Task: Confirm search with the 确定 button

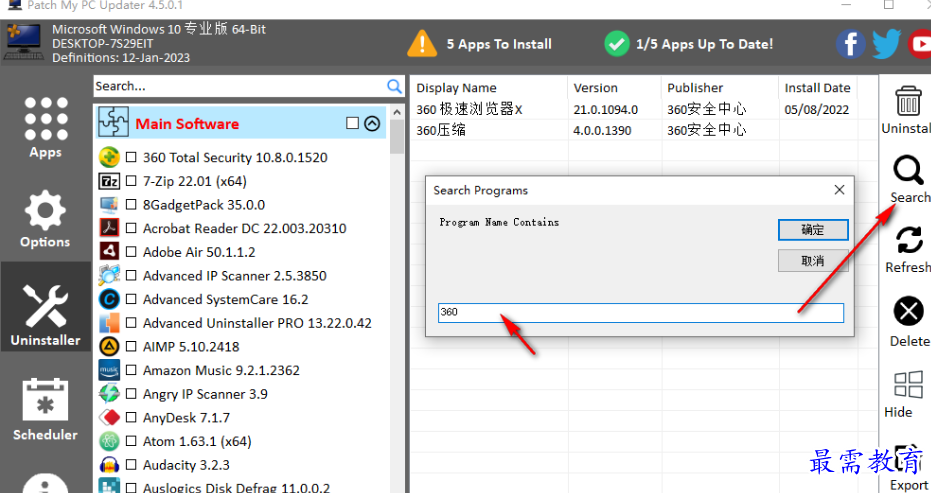Action: click(x=813, y=230)
